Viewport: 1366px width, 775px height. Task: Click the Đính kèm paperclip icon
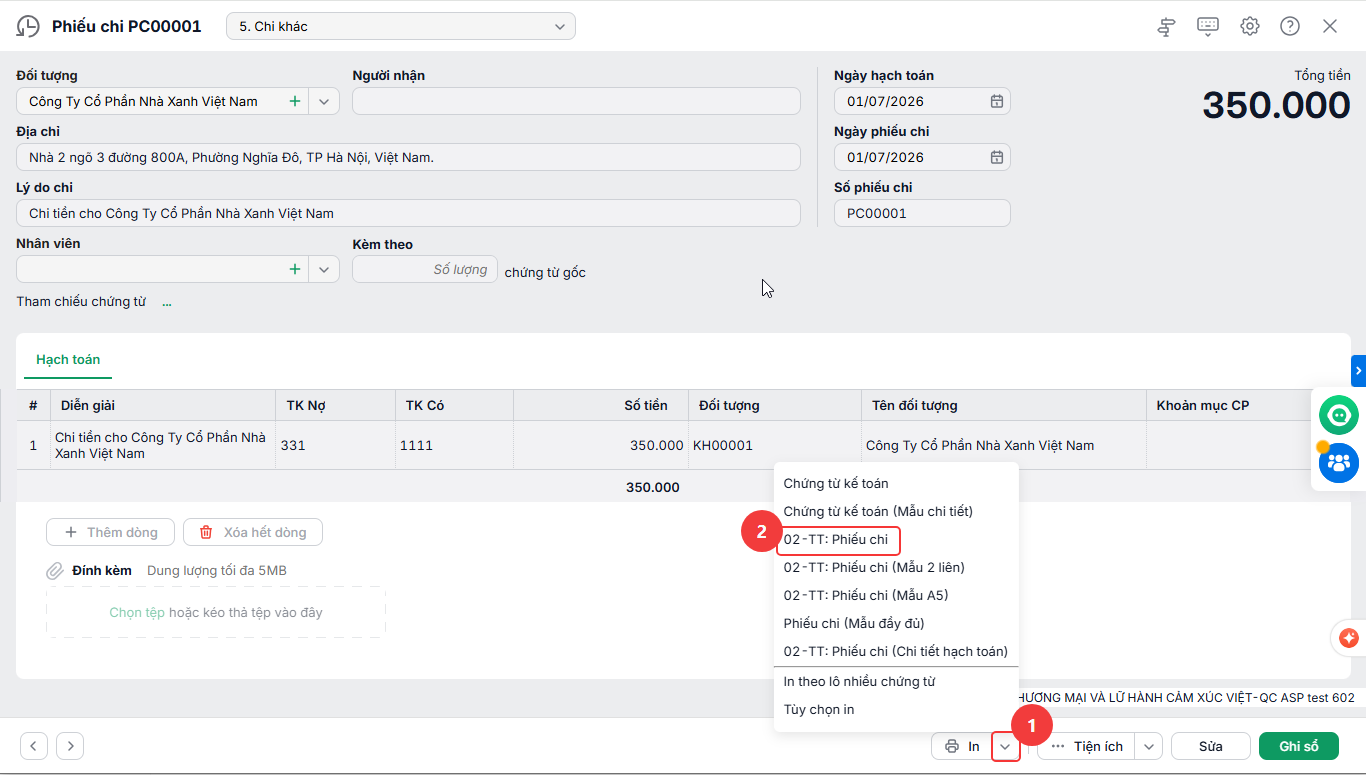pyautogui.click(x=55, y=571)
